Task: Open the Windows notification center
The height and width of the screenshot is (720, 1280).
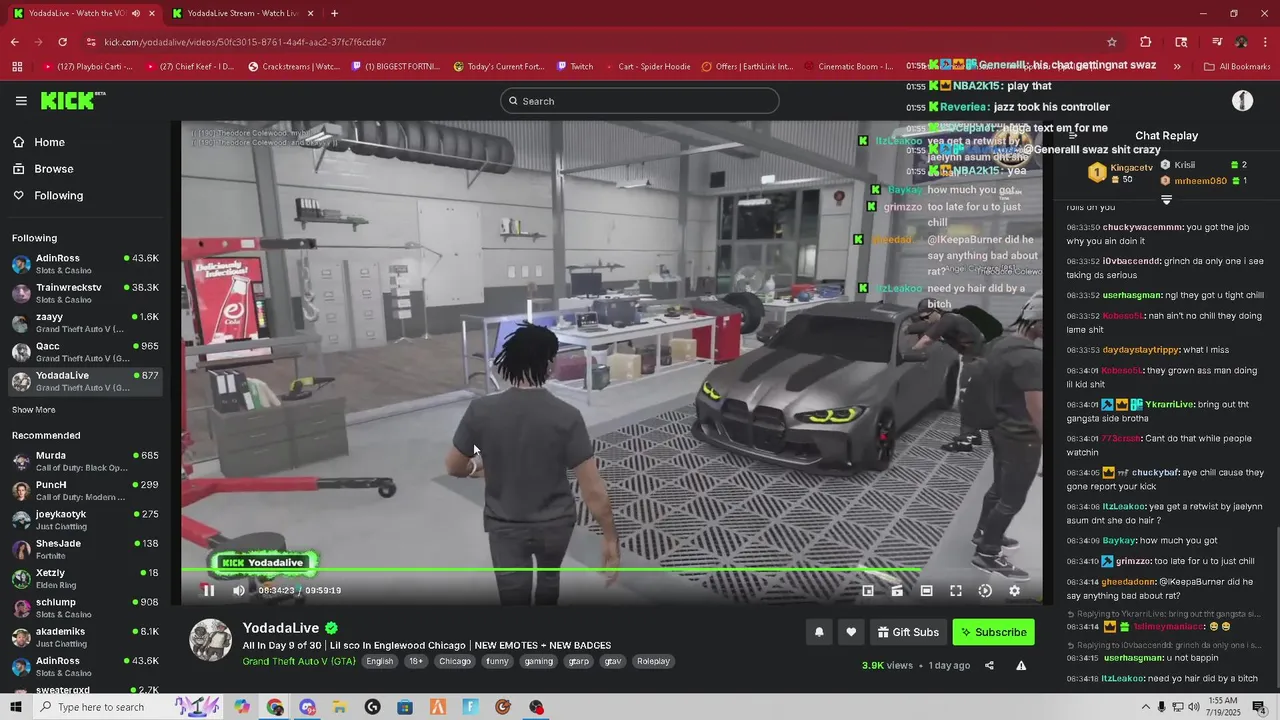Action: pyautogui.click(x=1259, y=707)
